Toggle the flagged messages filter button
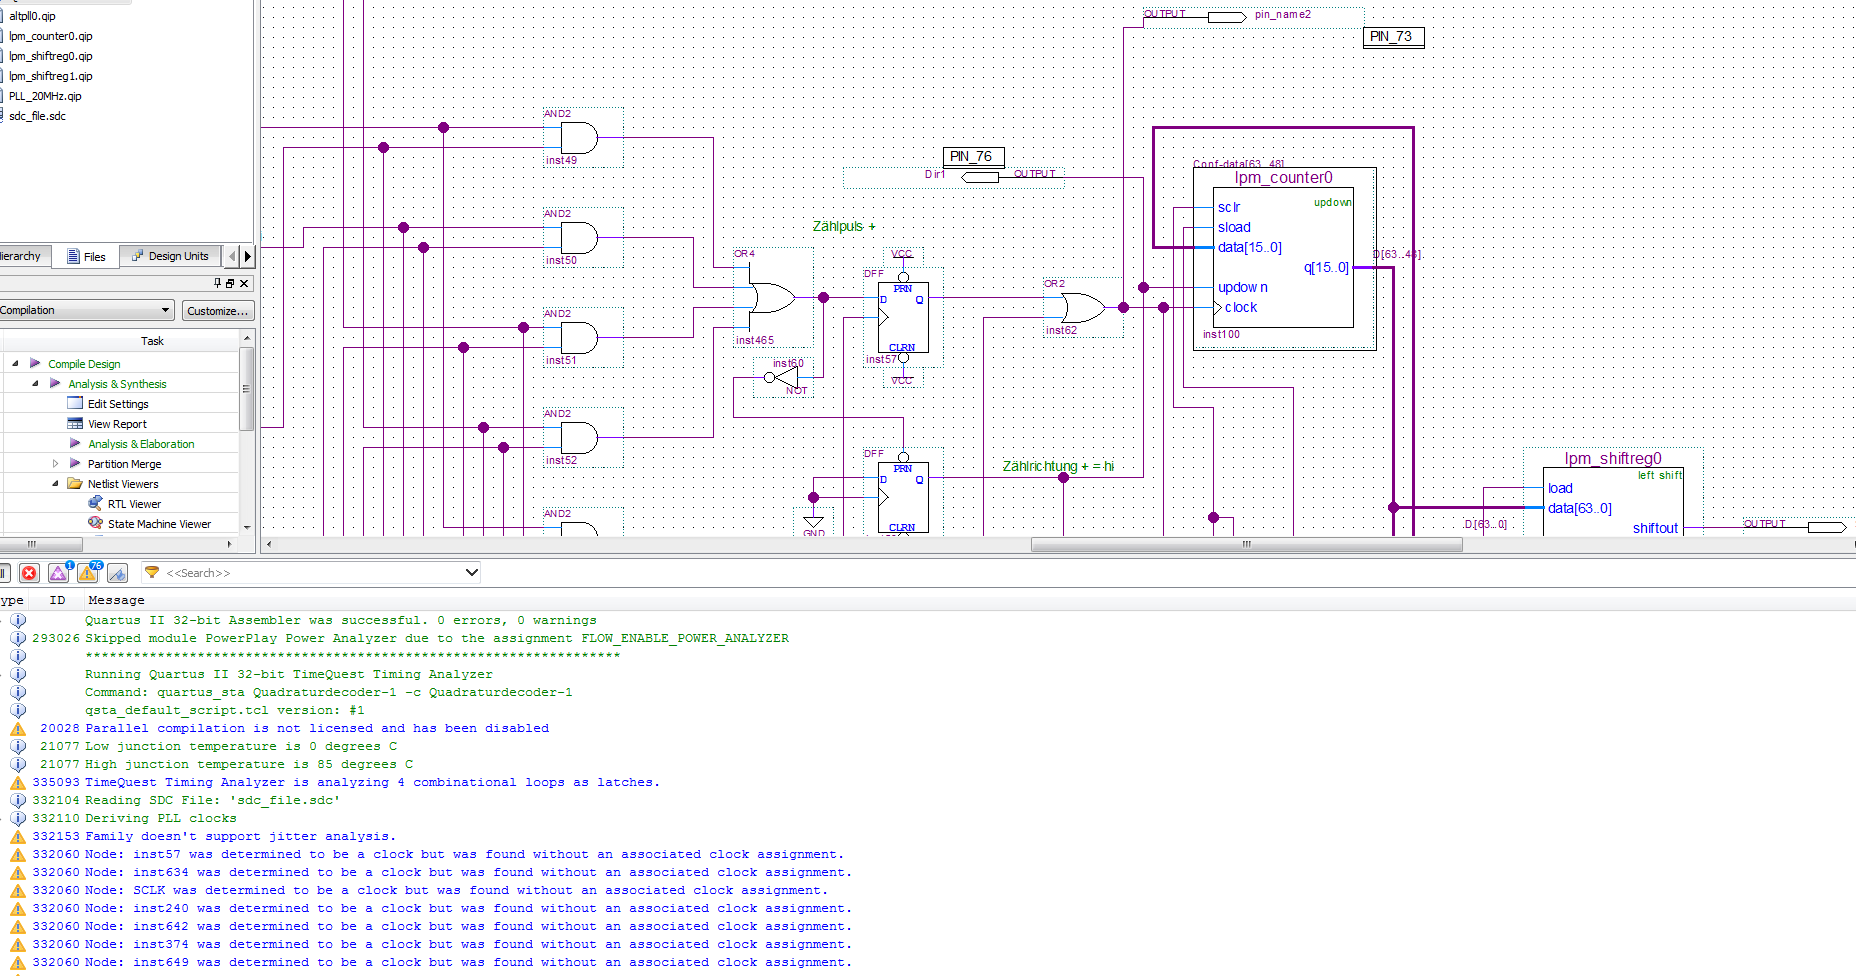The image size is (1856, 976). (118, 573)
